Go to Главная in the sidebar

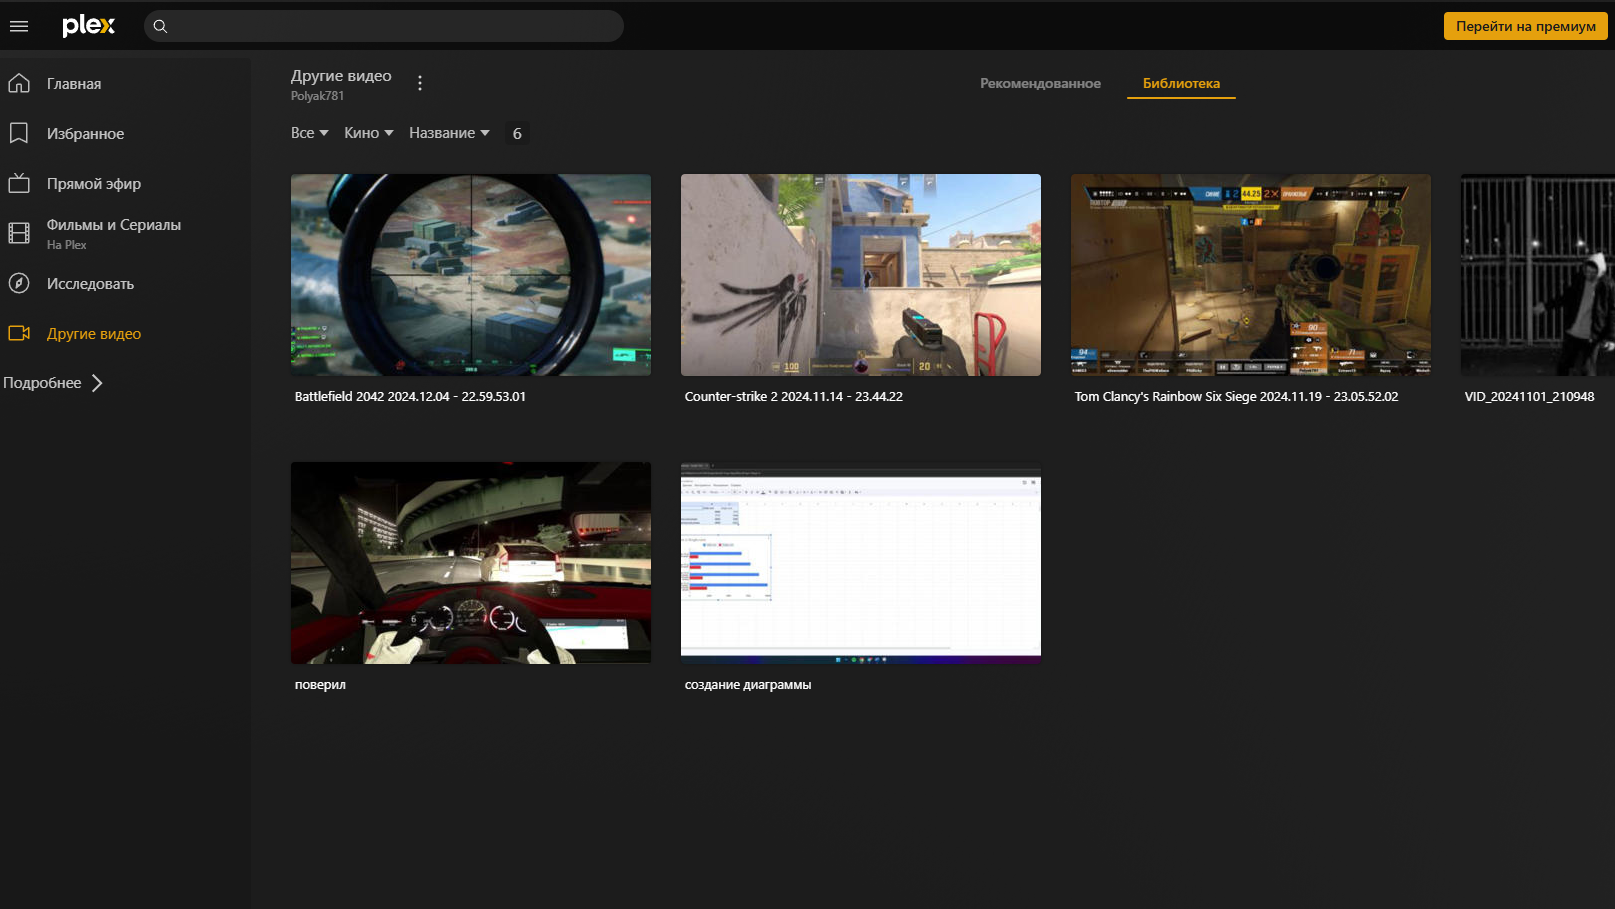[x=74, y=84]
